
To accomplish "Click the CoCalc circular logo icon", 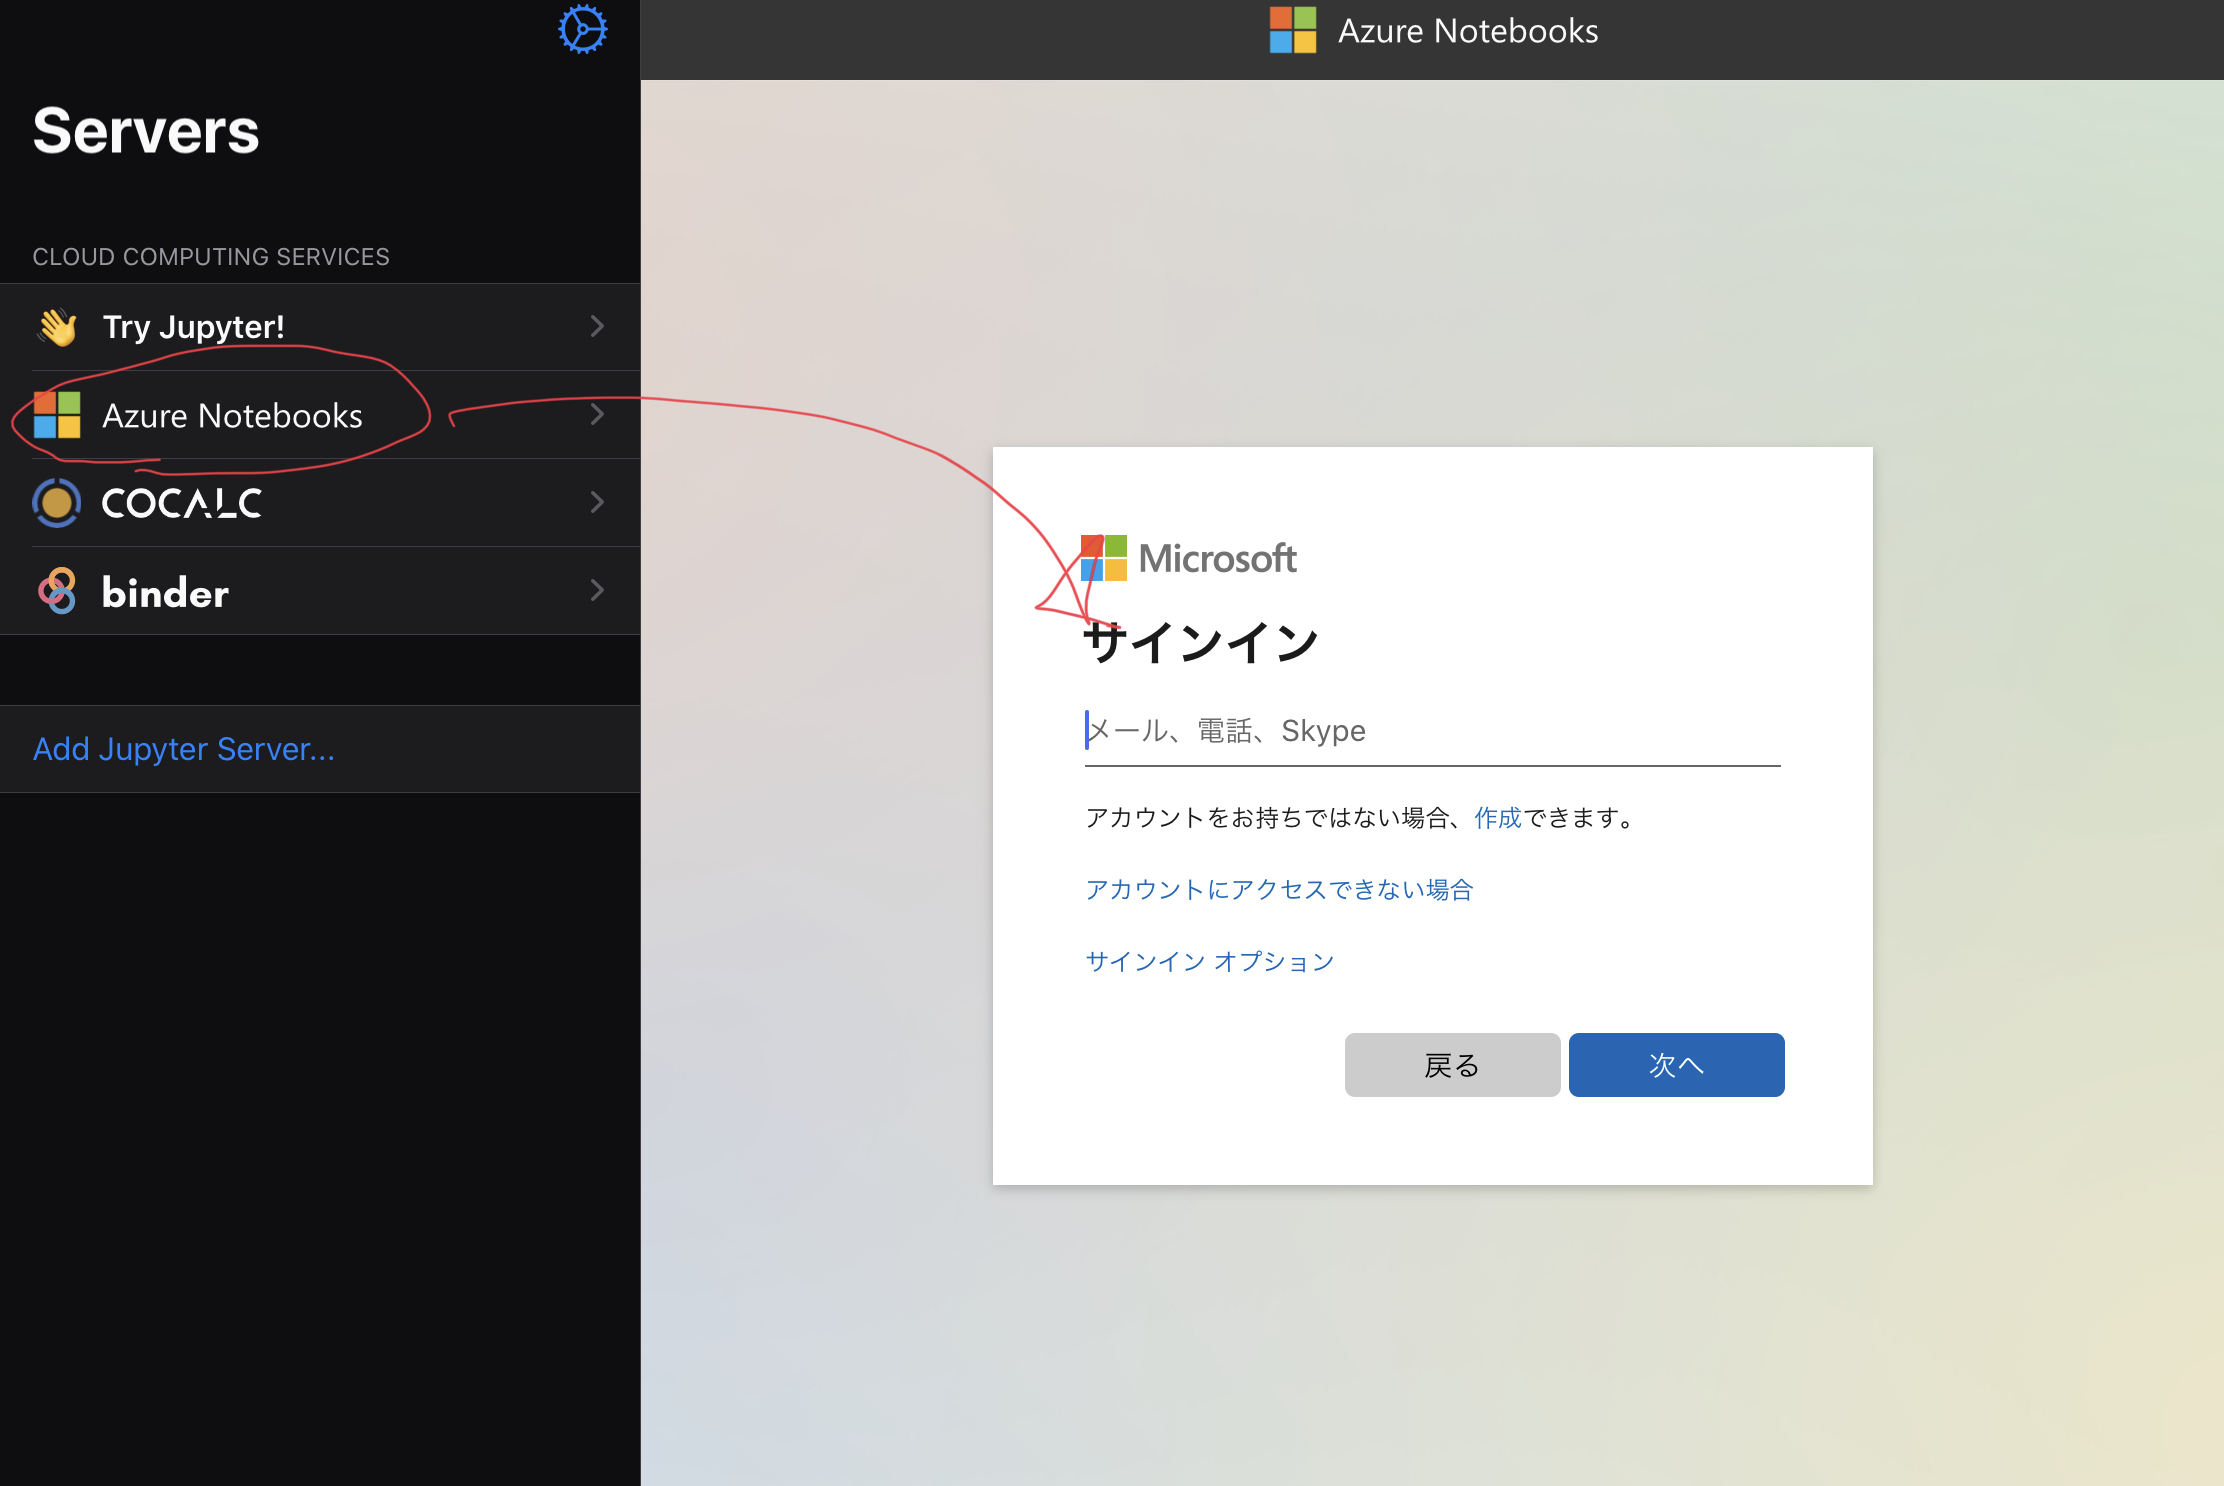I will point(57,502).
